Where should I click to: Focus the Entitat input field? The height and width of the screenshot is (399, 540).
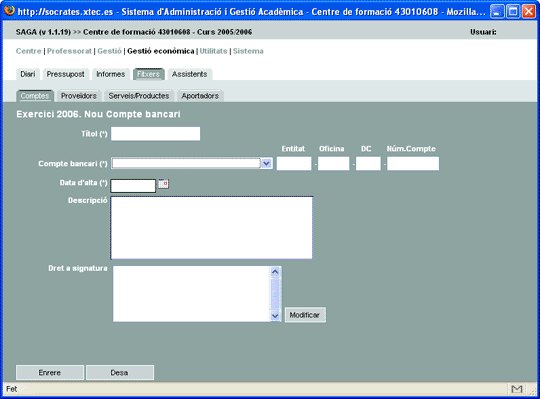click(x=294, y=164)
